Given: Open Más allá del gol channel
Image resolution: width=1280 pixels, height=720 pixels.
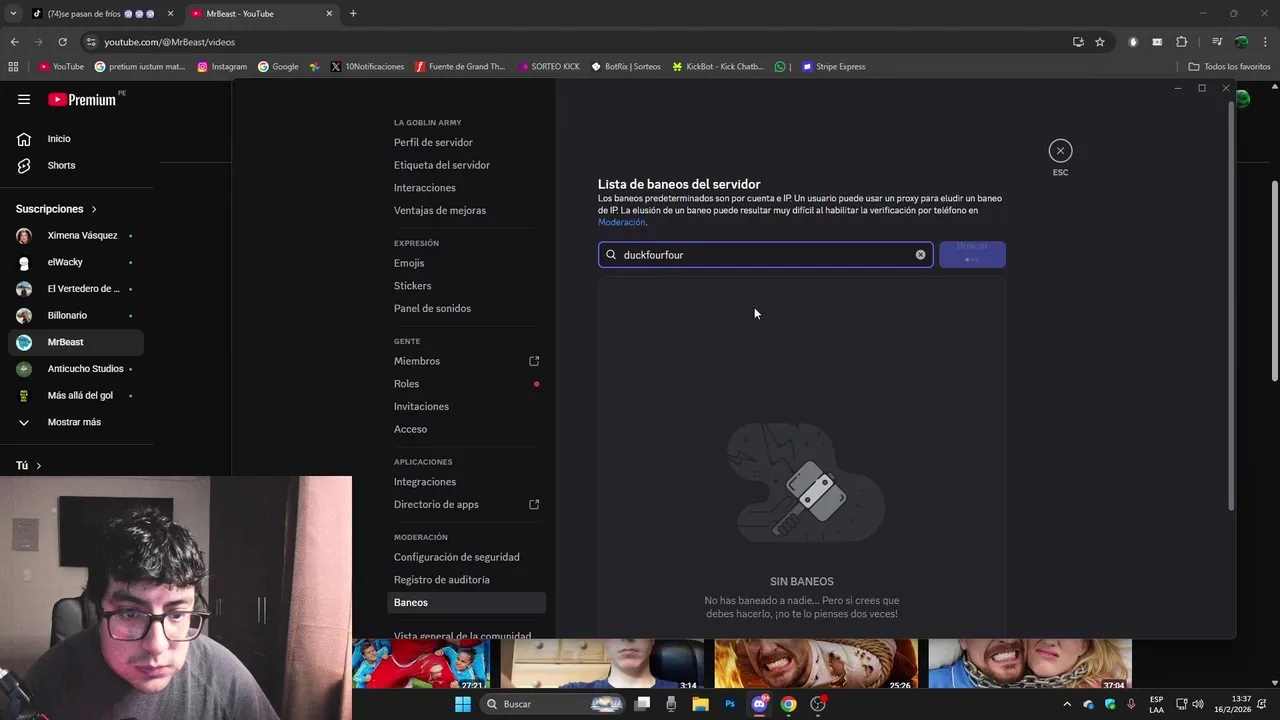Looking at the screenshot, I should 76,395.
